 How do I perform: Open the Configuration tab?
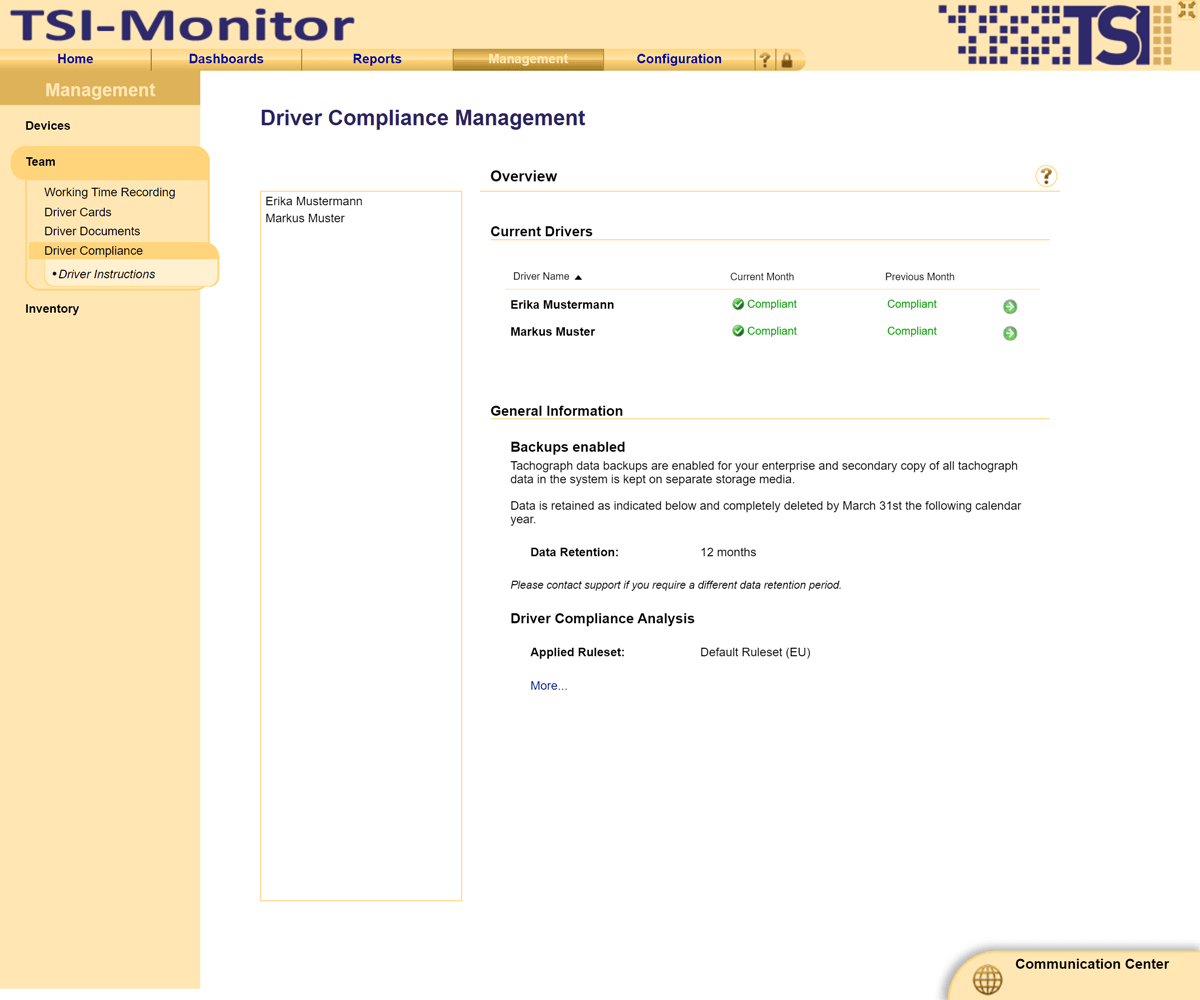[679, 59]
